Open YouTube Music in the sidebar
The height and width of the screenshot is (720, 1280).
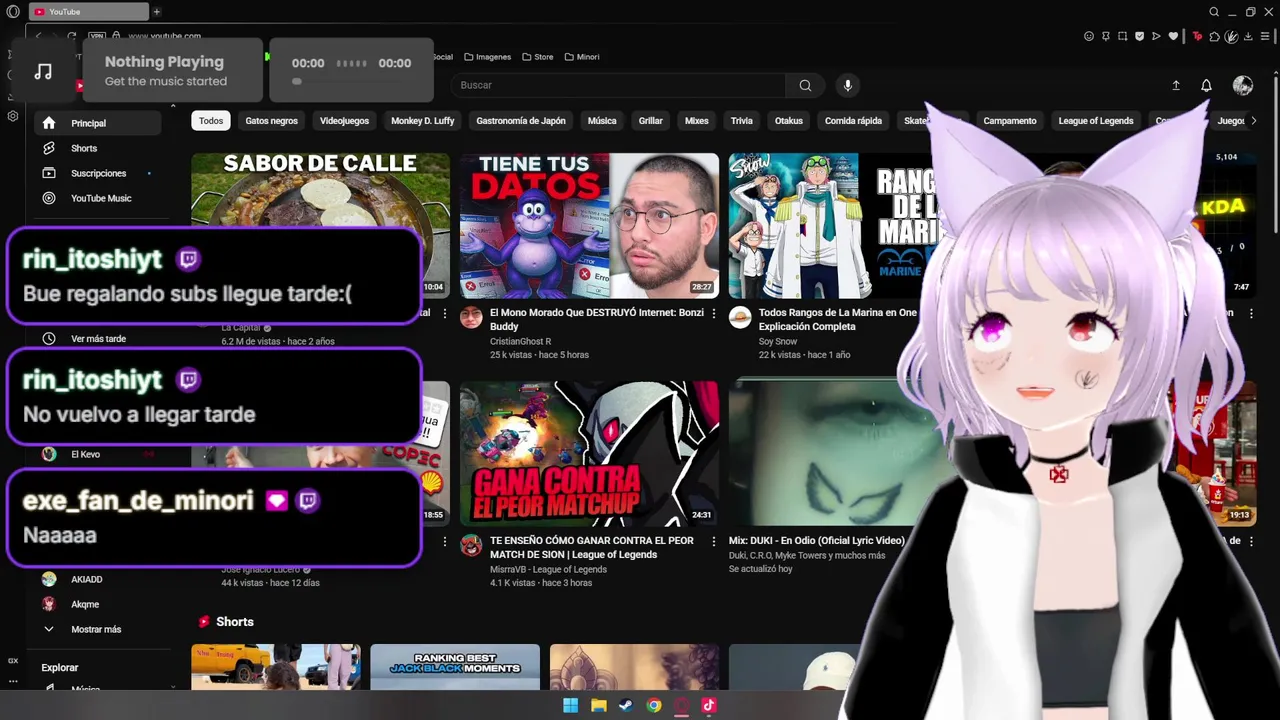[98, 198]
